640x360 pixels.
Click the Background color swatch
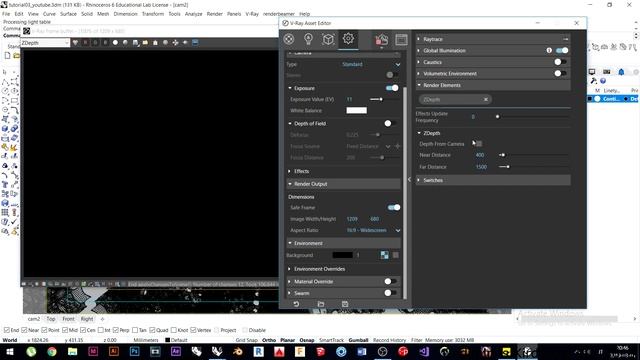coord(342,255)
